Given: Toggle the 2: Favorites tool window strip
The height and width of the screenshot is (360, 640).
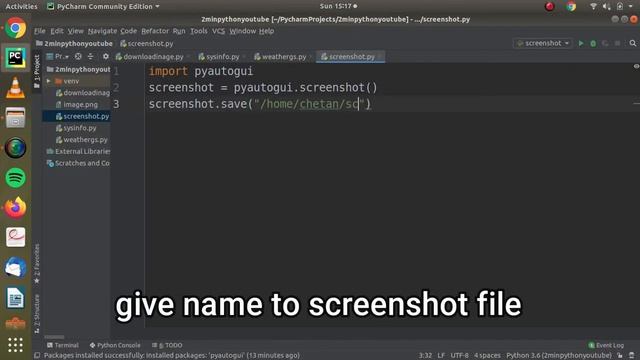Looking at the screenshot, I should [37, 264].
